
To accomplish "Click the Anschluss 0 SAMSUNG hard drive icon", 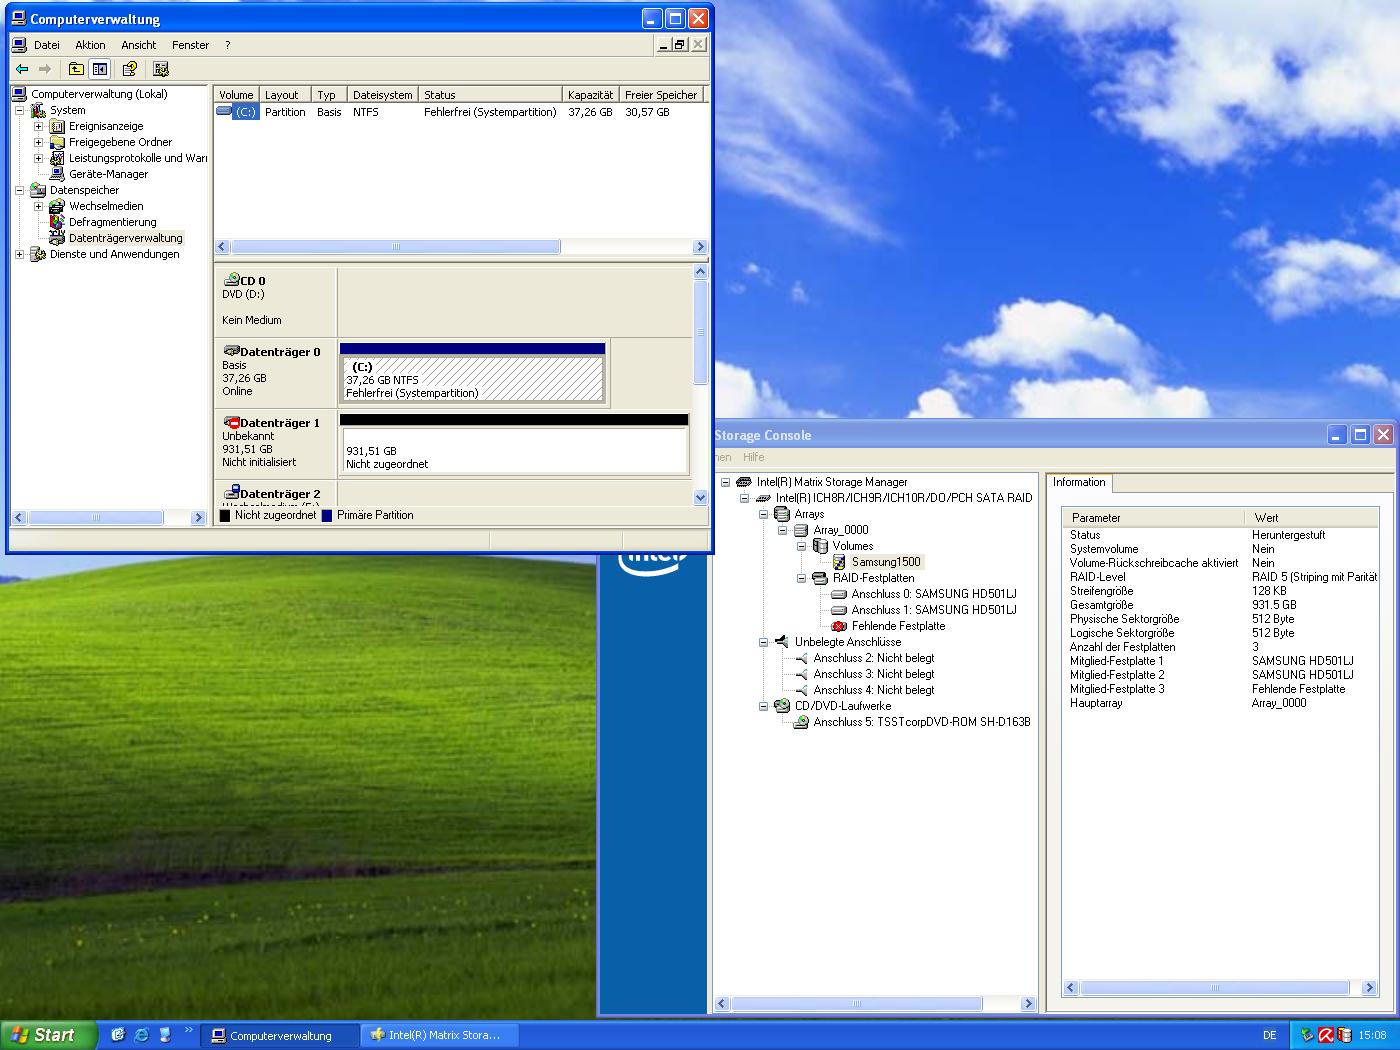I will pos(839,594).
